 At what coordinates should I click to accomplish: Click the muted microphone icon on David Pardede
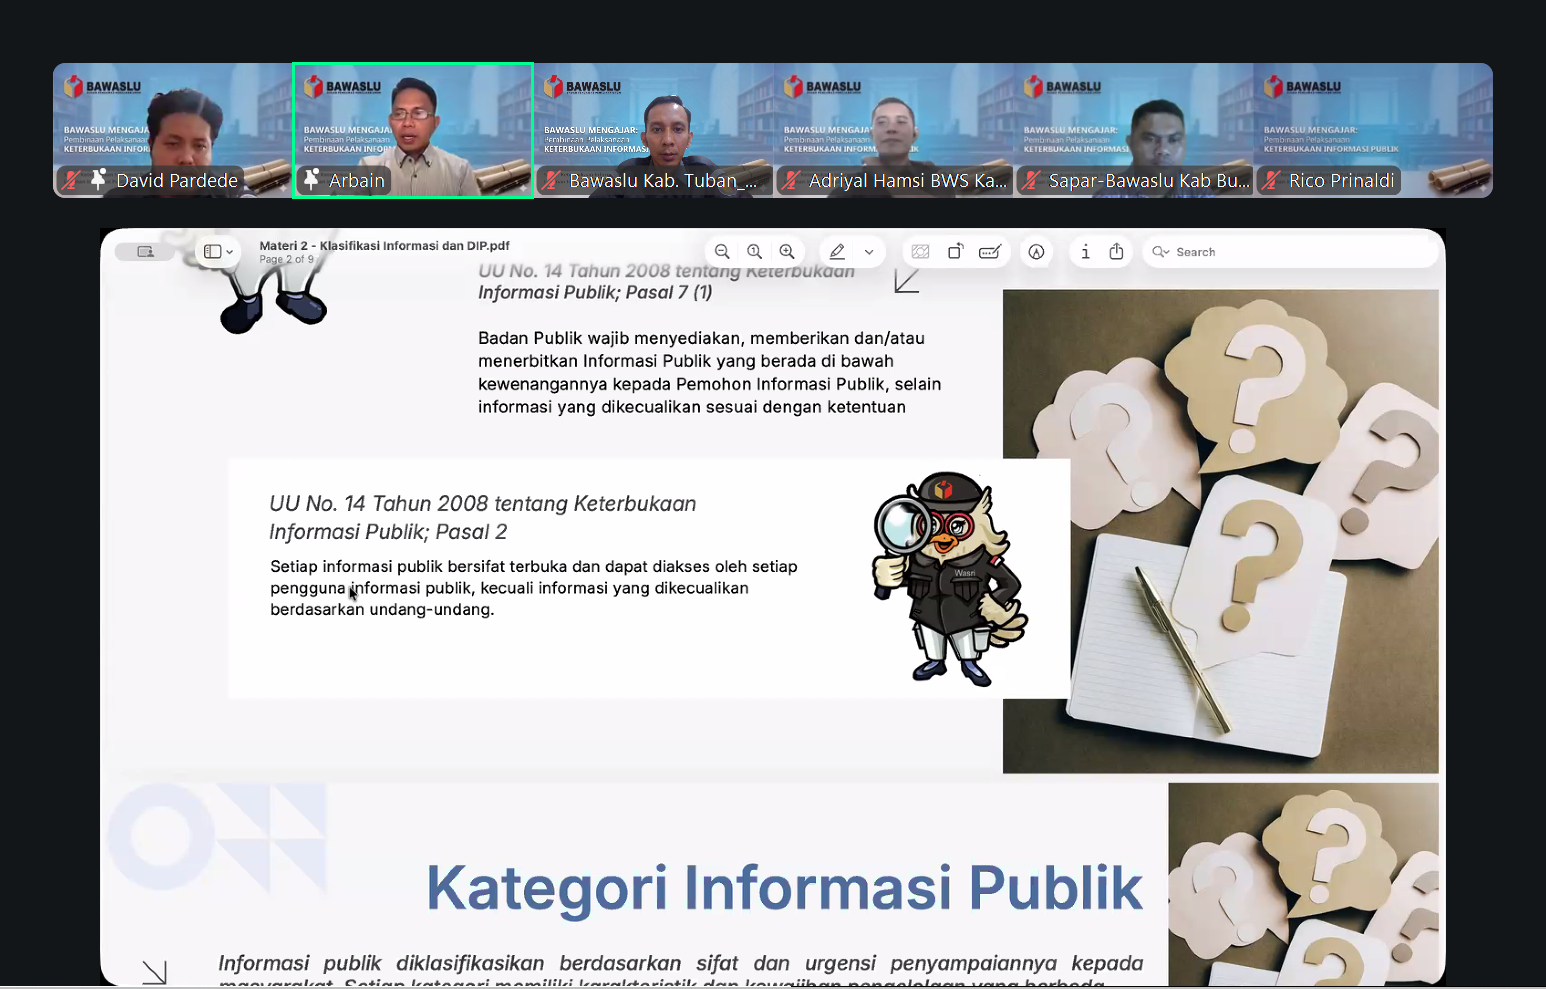coord(72,180)
